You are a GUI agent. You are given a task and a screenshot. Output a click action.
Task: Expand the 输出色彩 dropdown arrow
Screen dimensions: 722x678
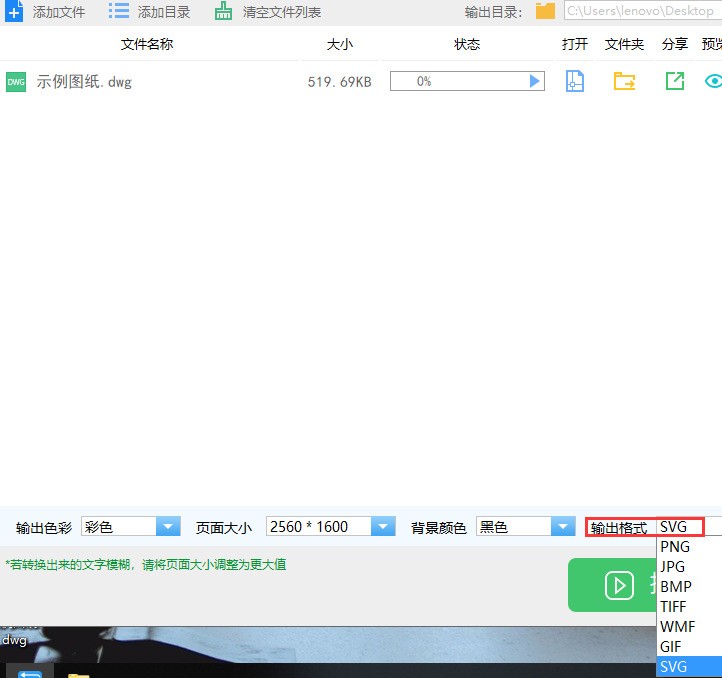[168, 526]
